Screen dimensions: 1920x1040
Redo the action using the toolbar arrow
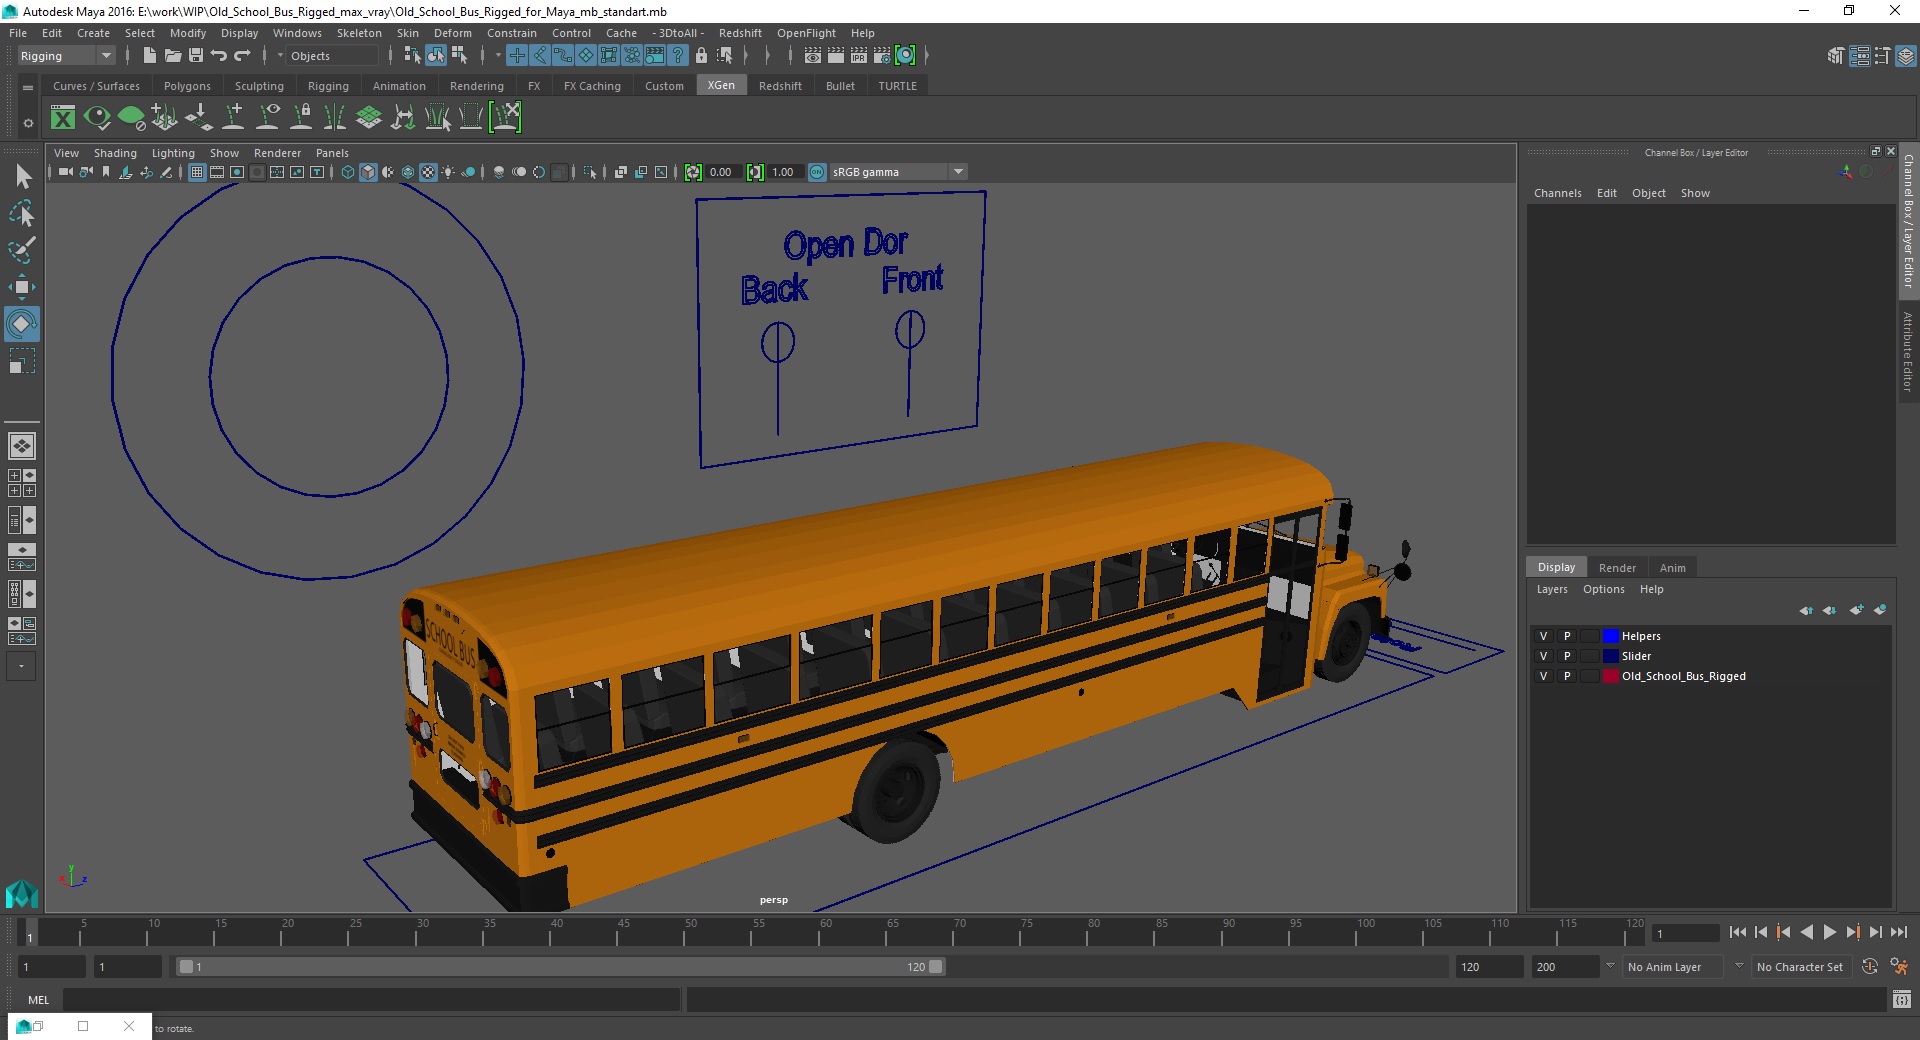tap(242, 56)
